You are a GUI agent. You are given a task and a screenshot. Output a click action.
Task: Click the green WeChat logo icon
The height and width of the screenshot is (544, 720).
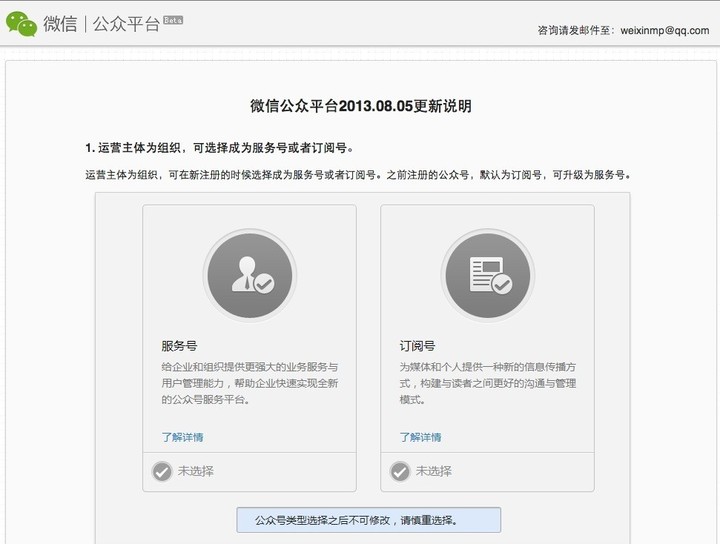click(21, 23)
